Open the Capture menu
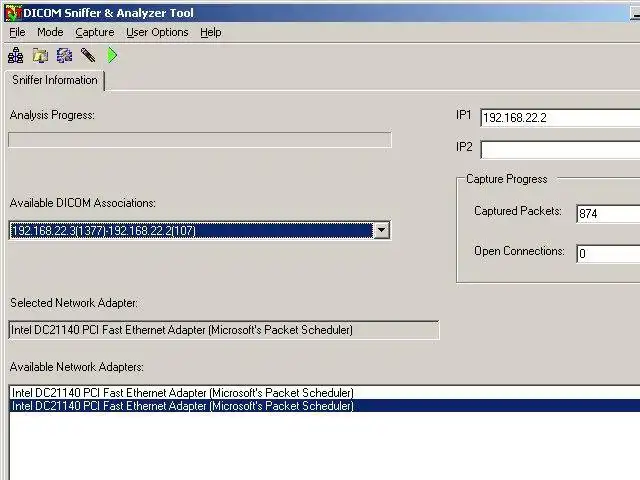This screenshot has height=480, width=640. (x=95, y=32)
